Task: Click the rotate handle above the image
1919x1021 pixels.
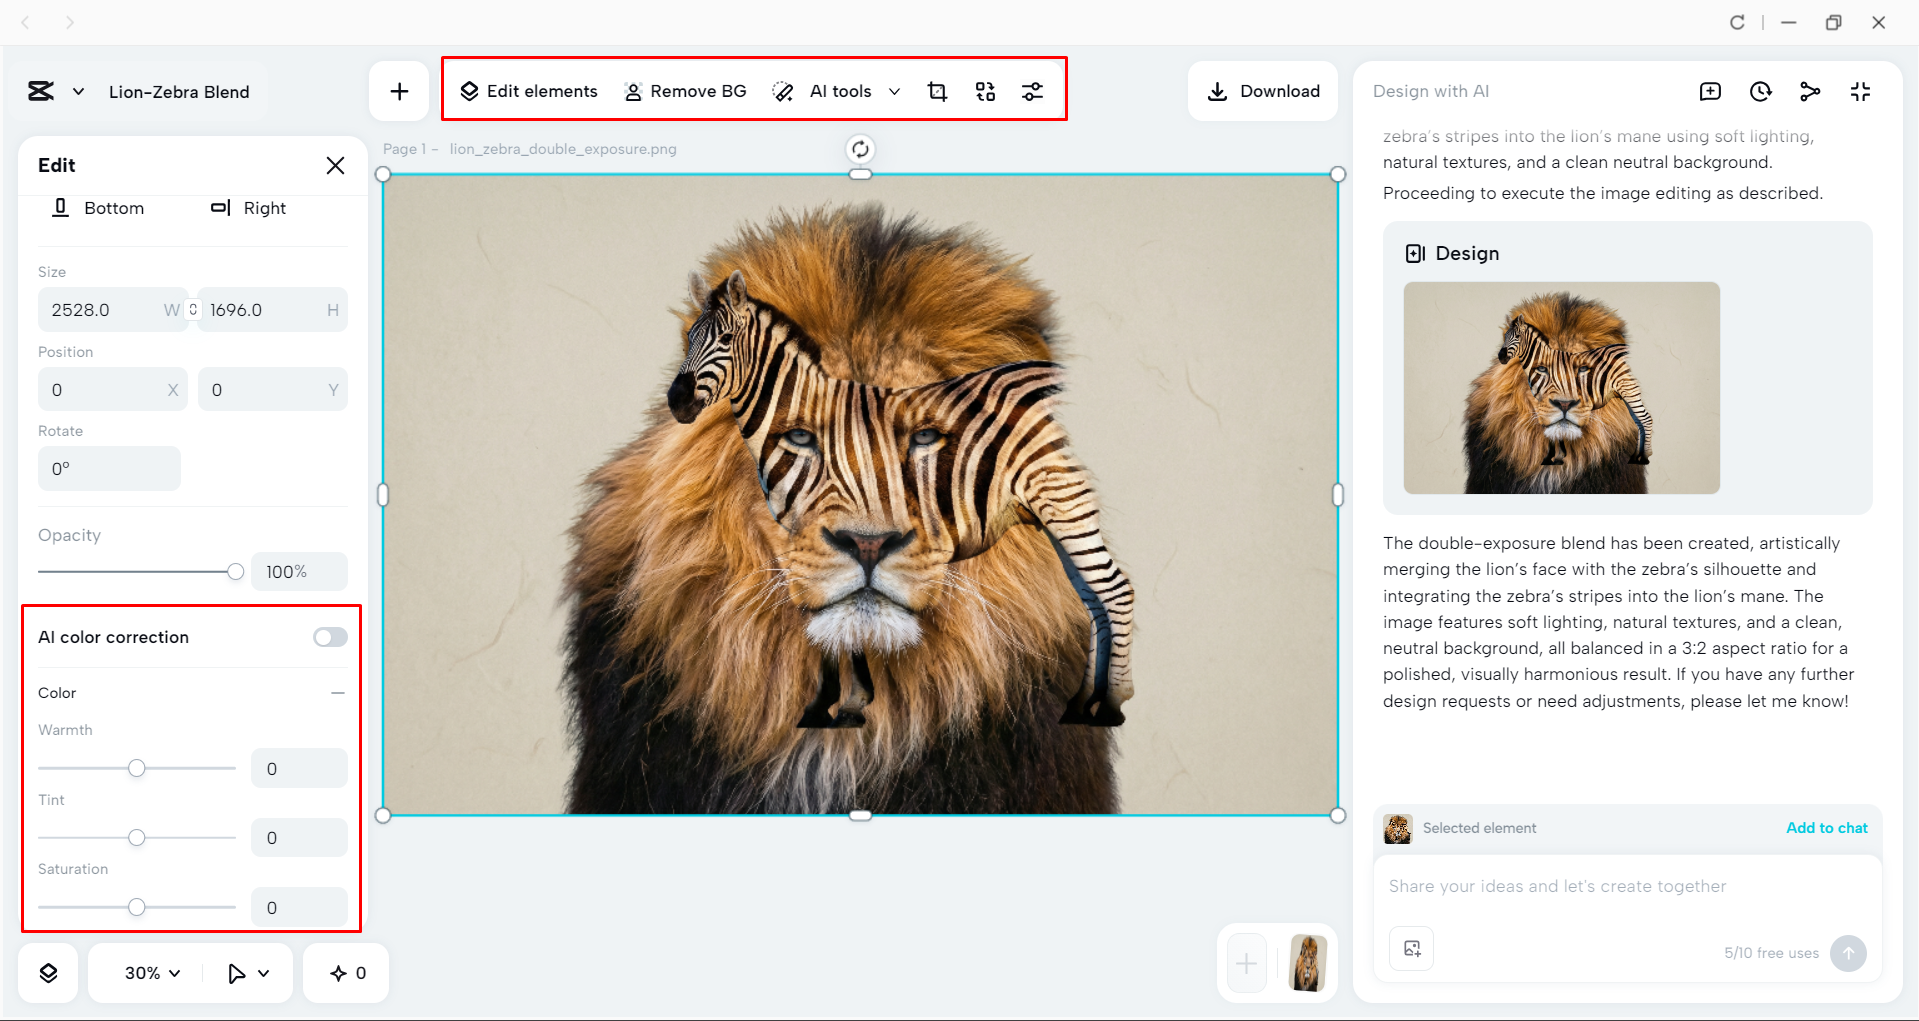Action: tap(860, 149)
